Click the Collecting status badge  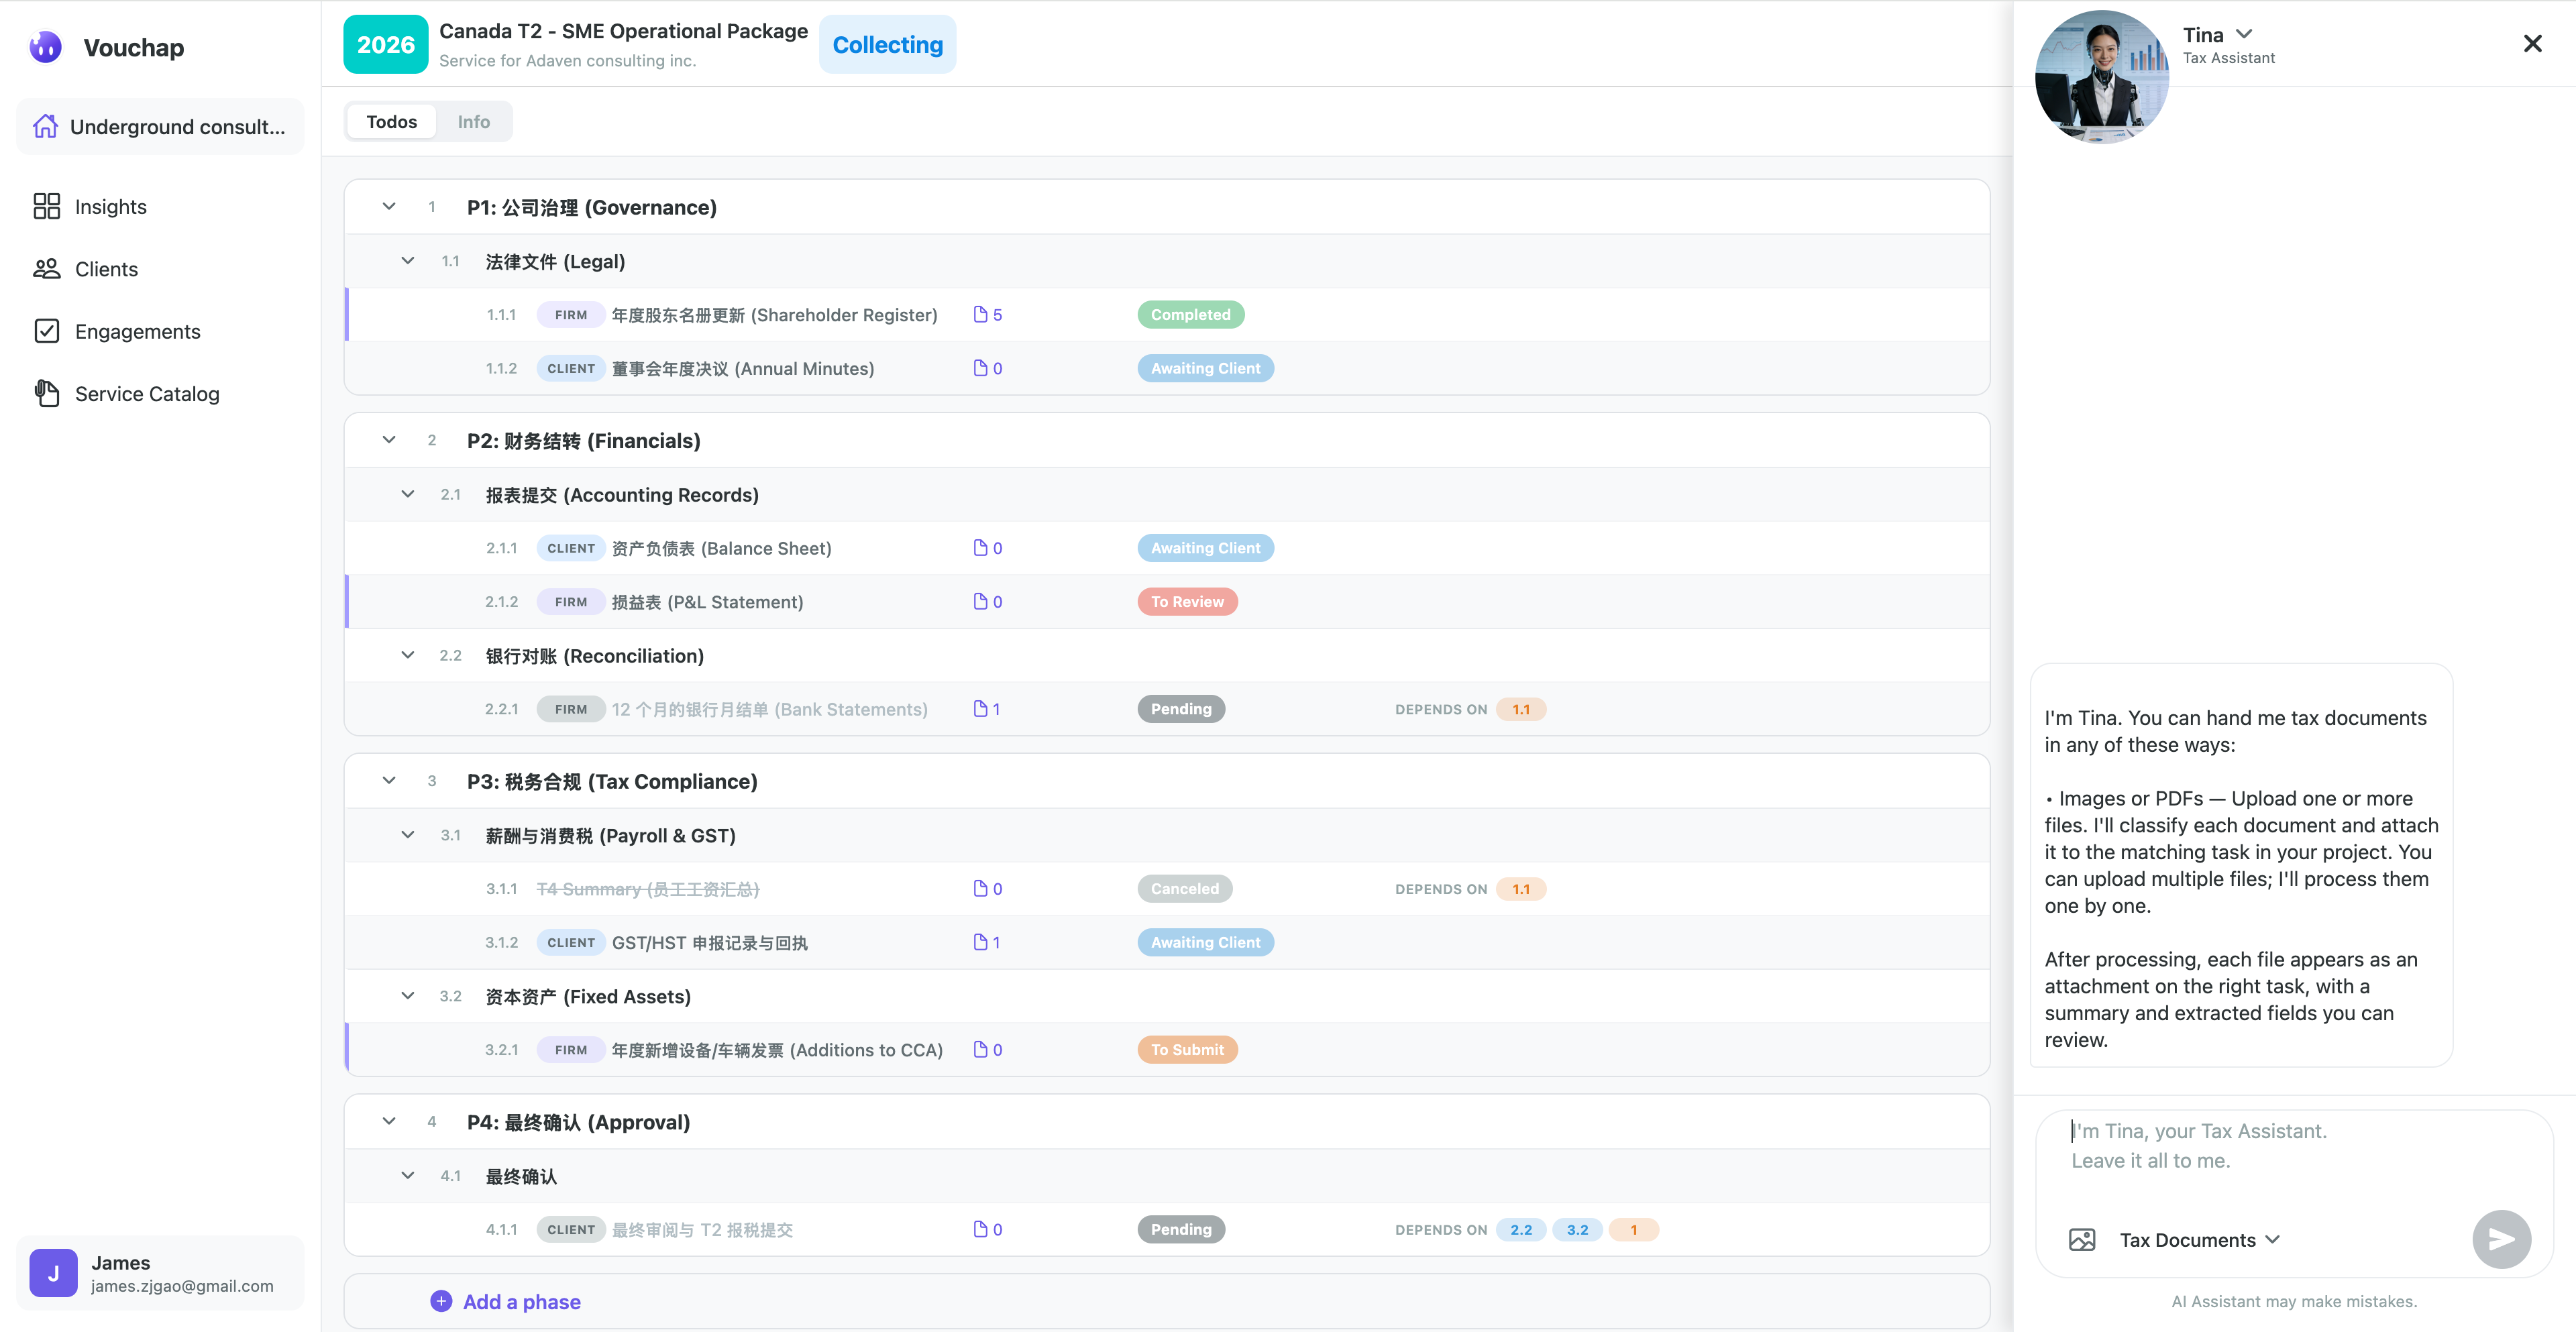[x=887, y=44]
